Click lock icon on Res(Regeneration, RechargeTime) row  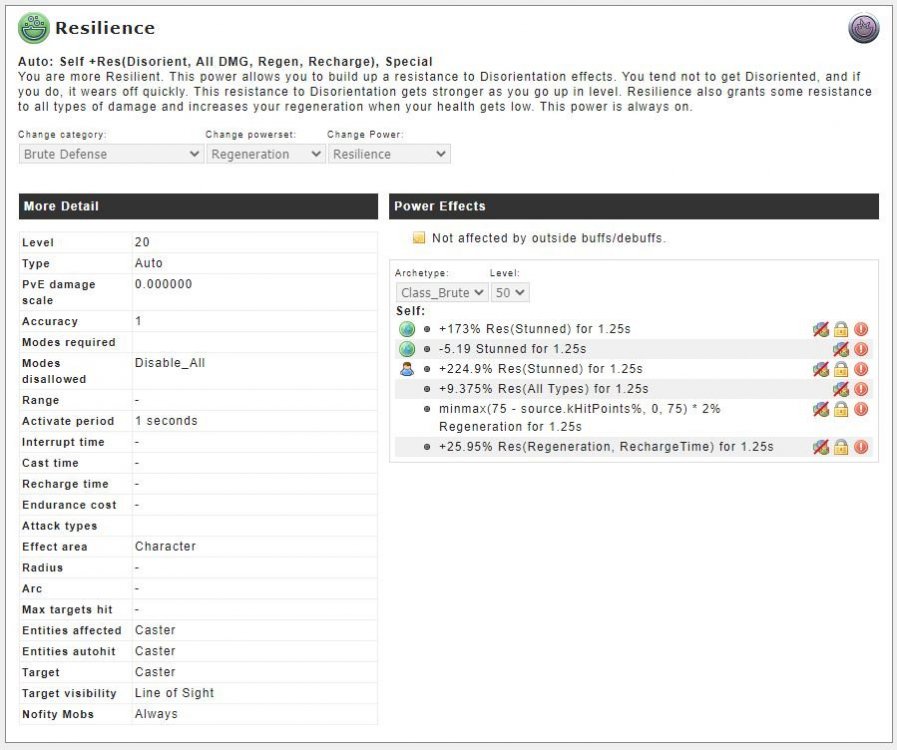coord(841,447)
